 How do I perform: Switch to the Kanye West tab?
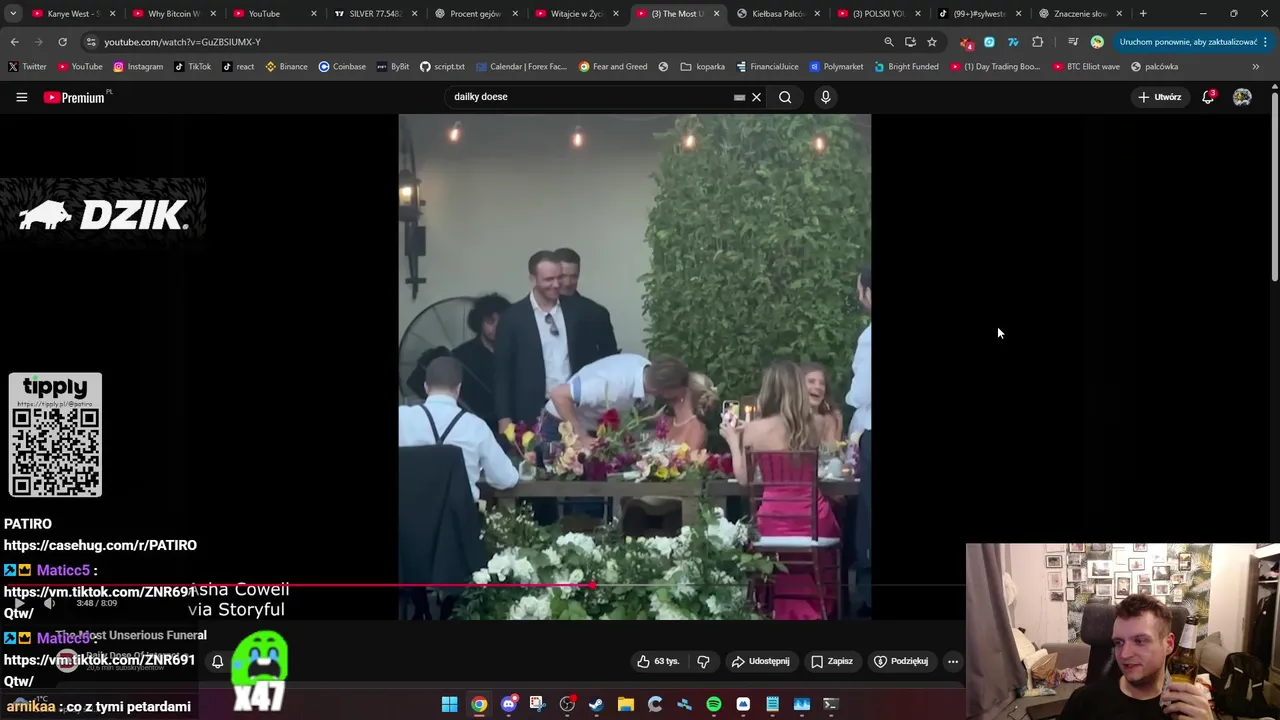point(66,14)
